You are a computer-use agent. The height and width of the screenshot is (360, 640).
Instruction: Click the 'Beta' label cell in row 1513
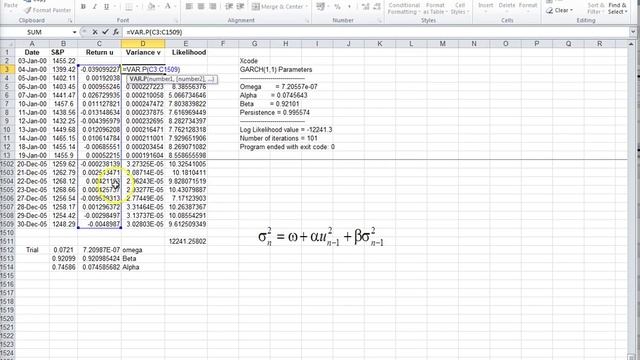[143, 258]
